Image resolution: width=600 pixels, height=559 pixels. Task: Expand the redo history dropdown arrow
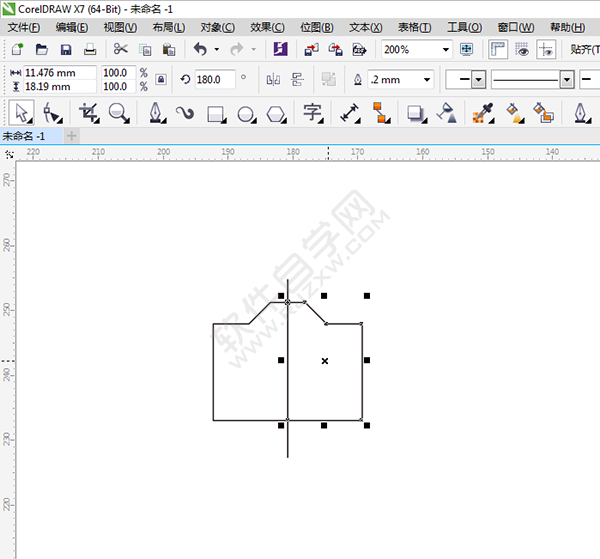(253, 49)
